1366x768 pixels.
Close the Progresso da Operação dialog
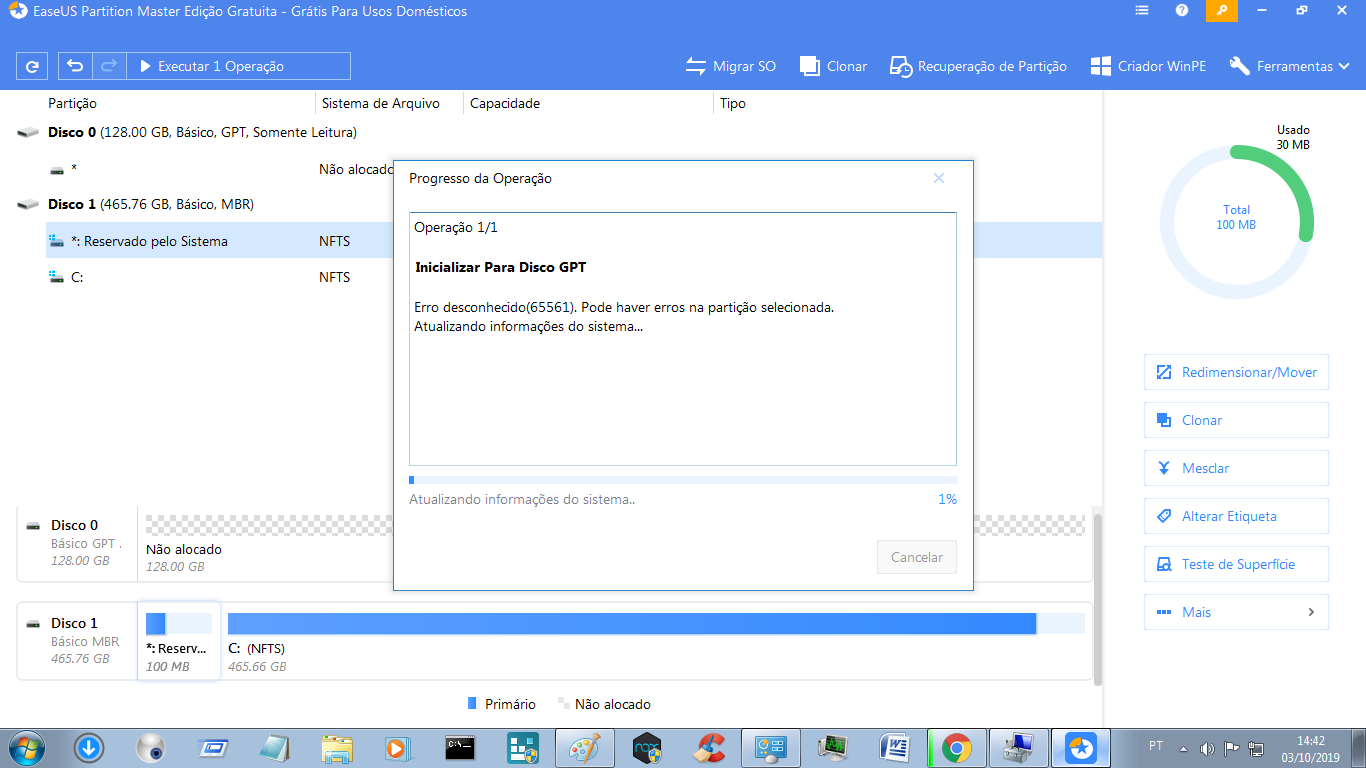939,178
